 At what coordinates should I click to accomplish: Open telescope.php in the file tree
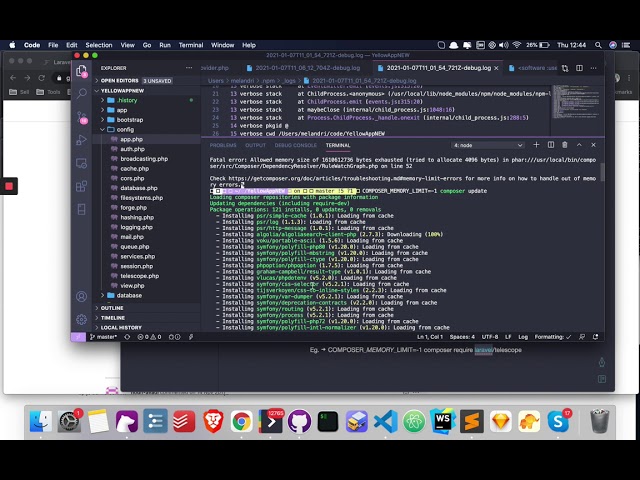tap(140, 276)
